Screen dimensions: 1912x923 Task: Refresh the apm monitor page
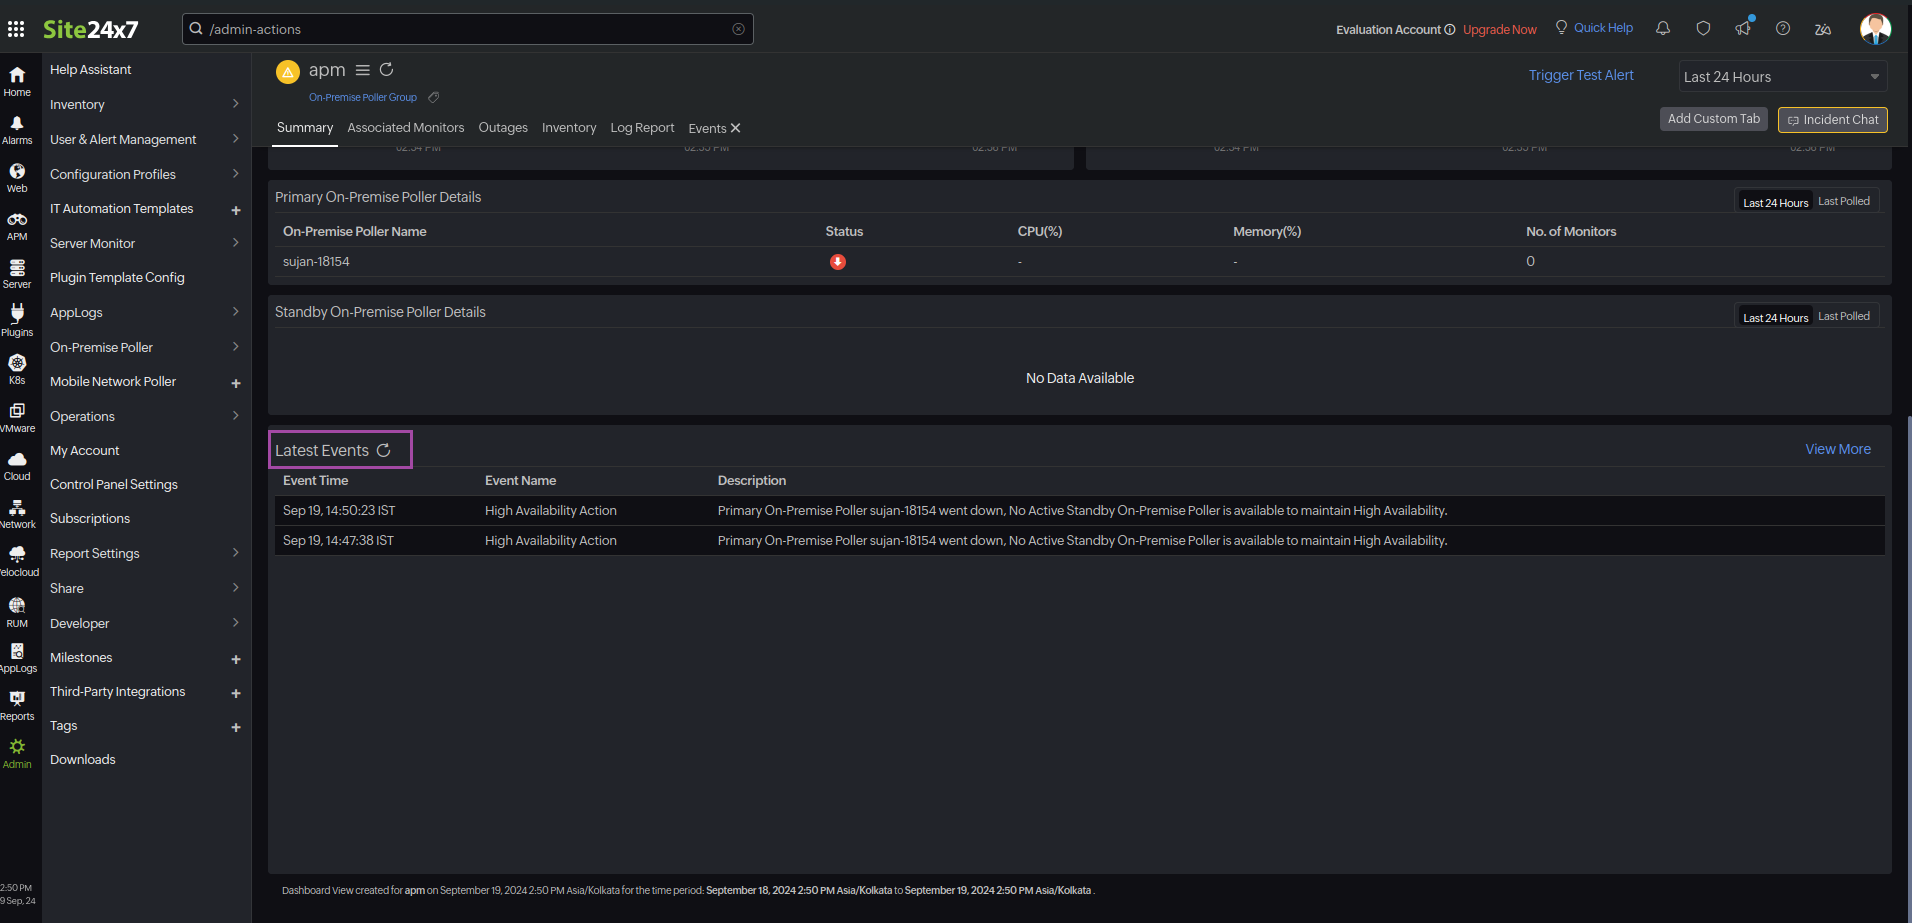tap(387, 70)
